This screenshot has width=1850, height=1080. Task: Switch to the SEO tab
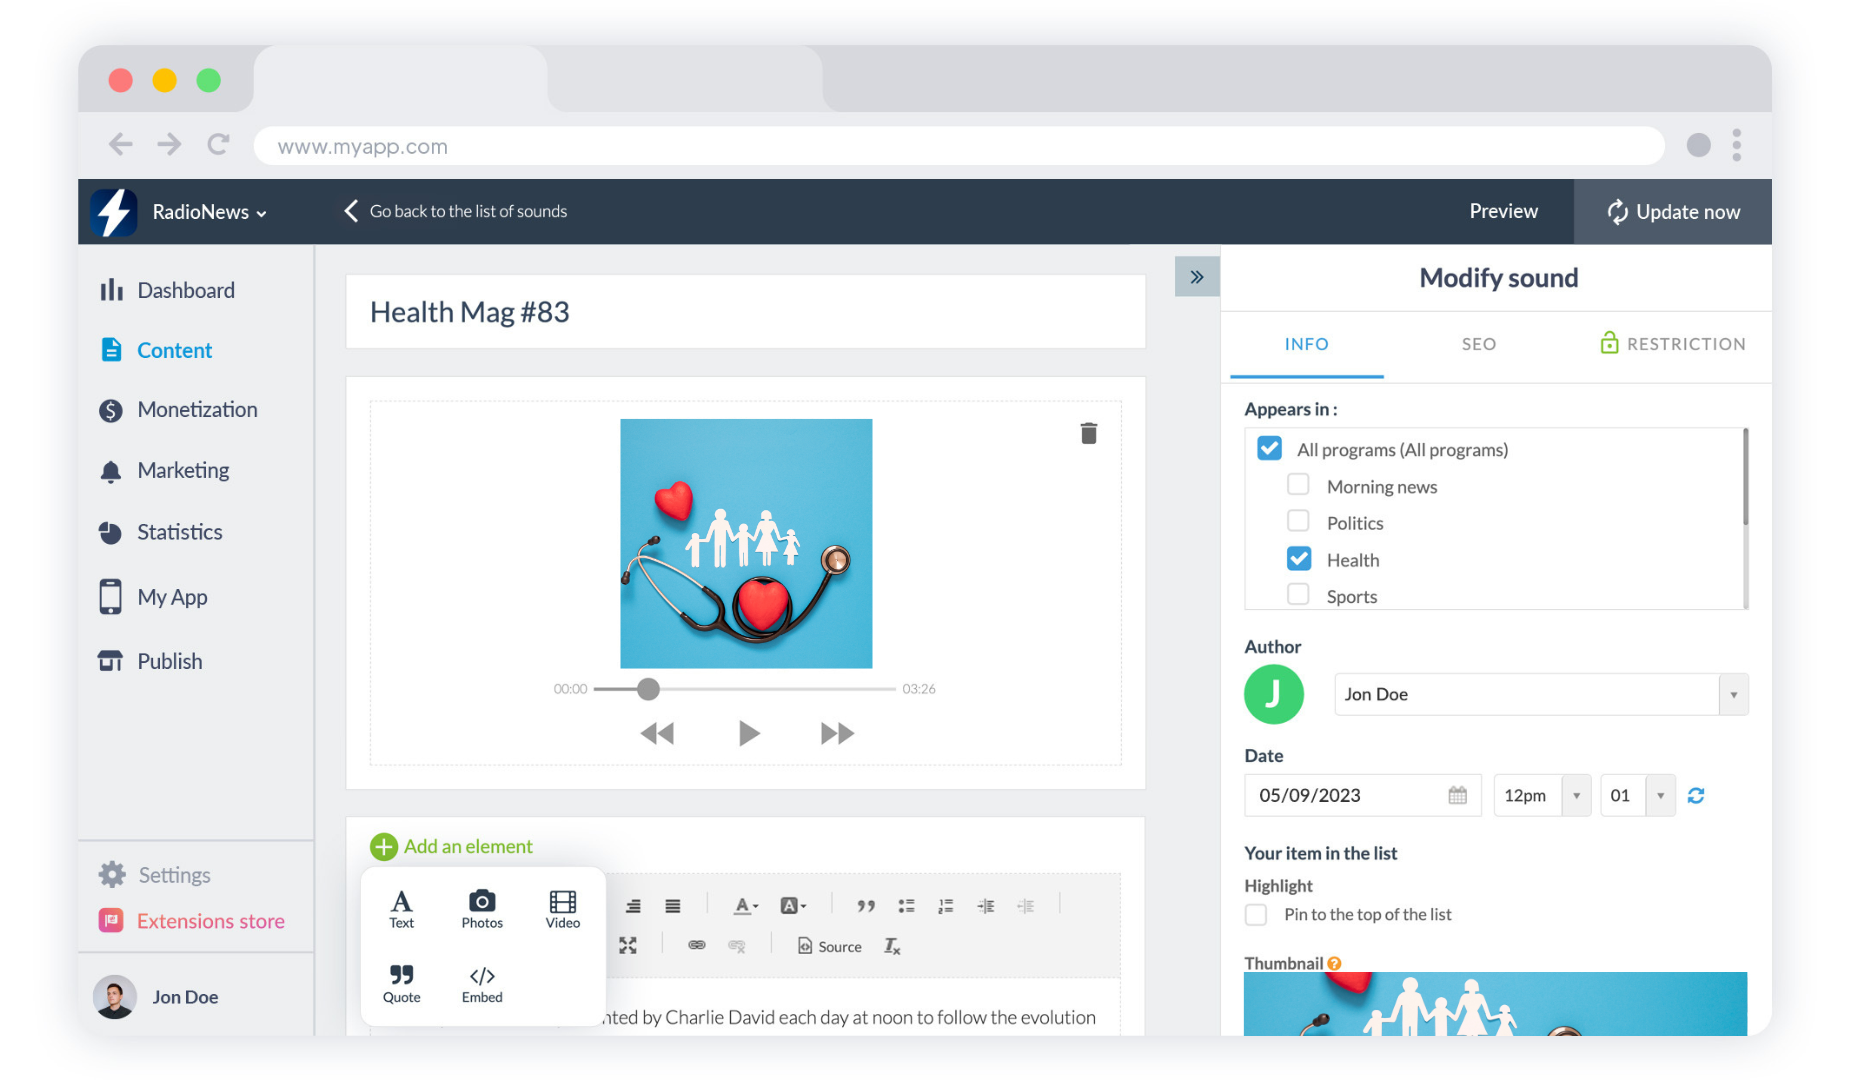[1478, 344]
